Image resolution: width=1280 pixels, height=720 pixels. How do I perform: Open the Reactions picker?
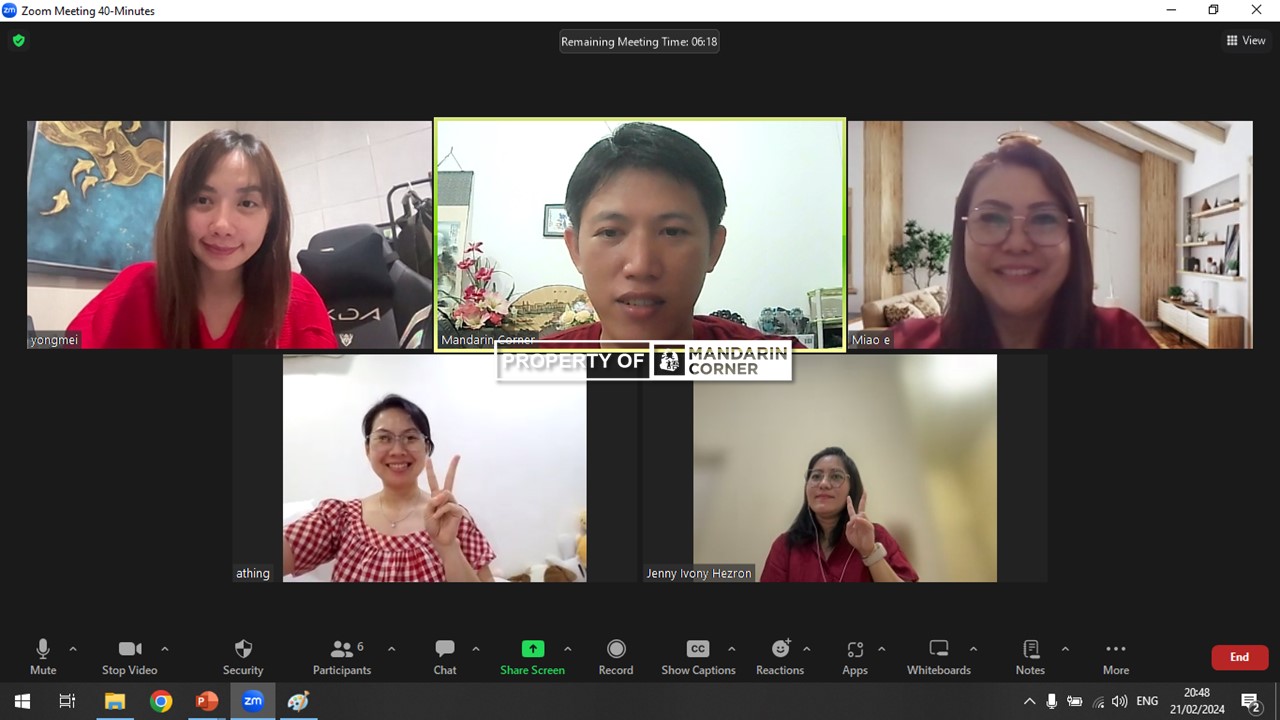click(780, 657)
